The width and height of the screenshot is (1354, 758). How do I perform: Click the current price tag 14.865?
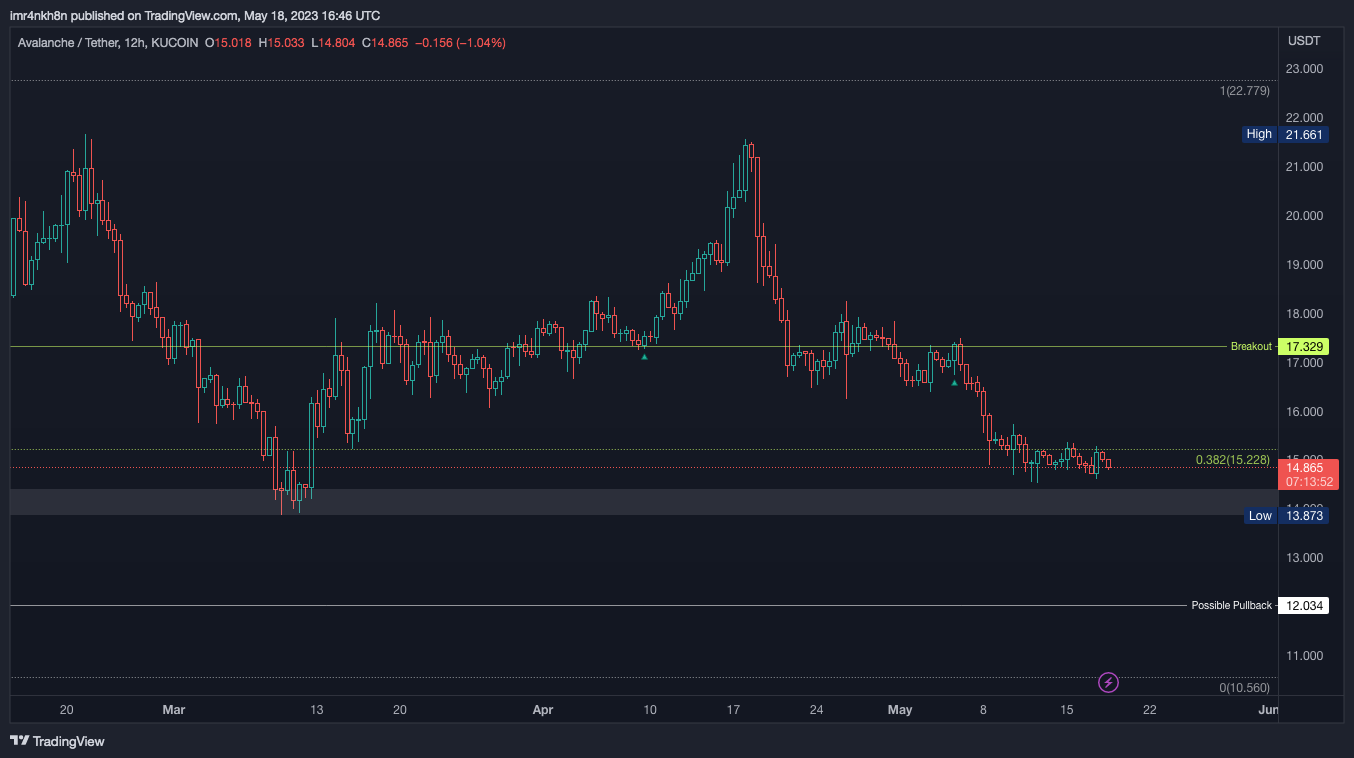[x=1305, y=467]
